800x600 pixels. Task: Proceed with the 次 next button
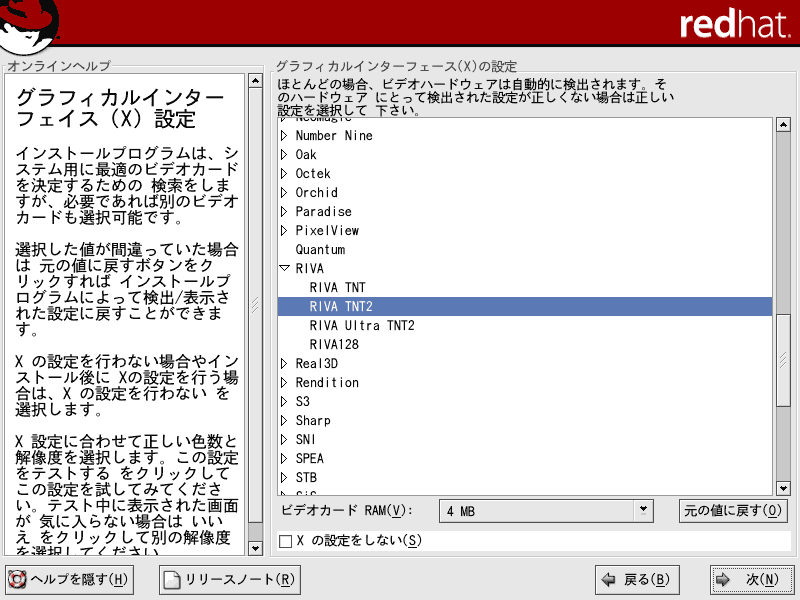[752, 580]
